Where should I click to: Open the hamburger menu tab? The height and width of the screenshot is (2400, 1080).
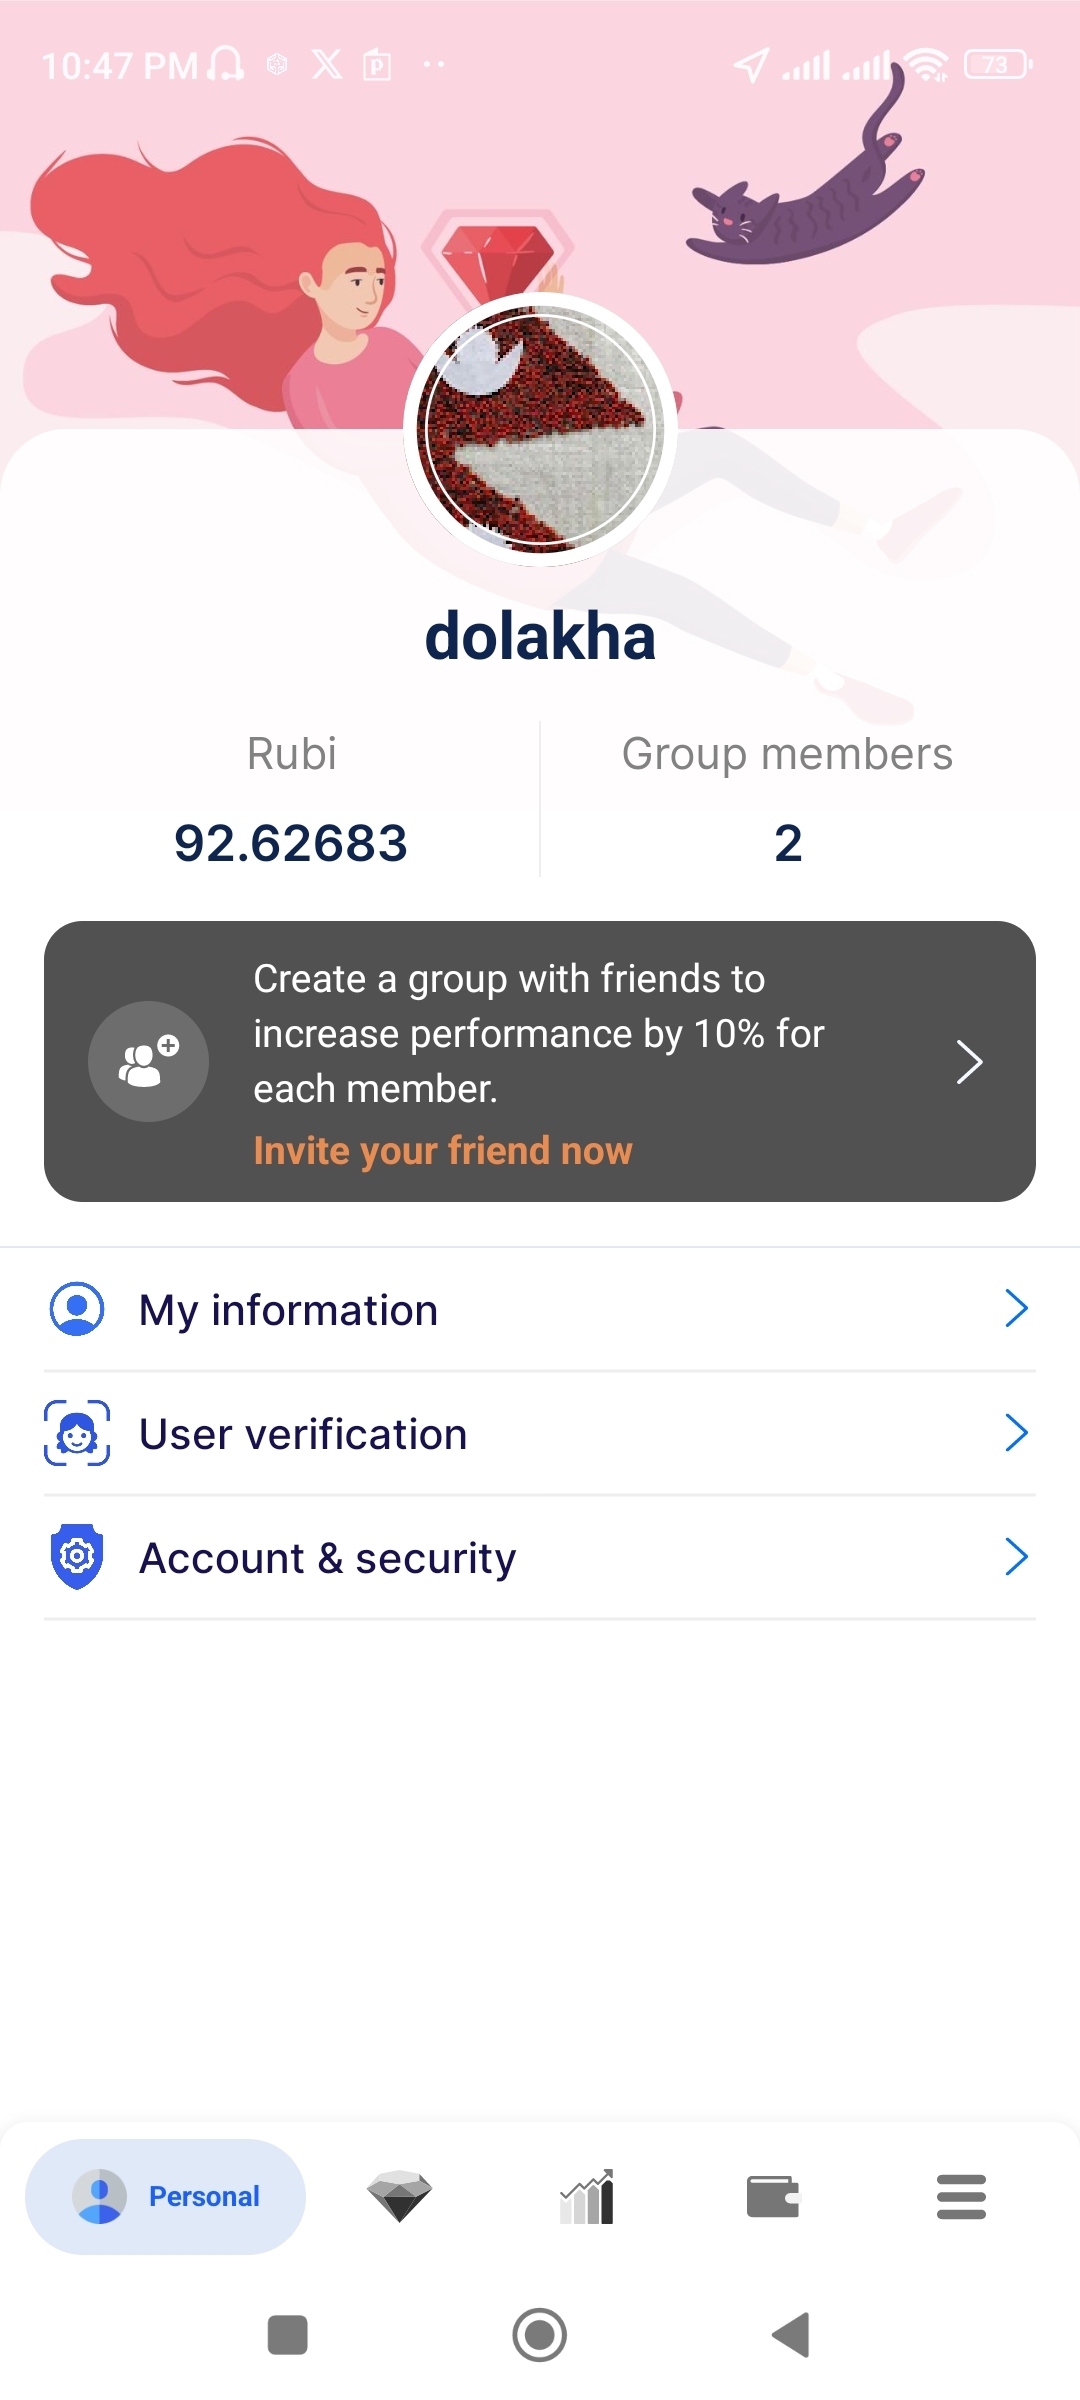click(x=961, y=2197)
